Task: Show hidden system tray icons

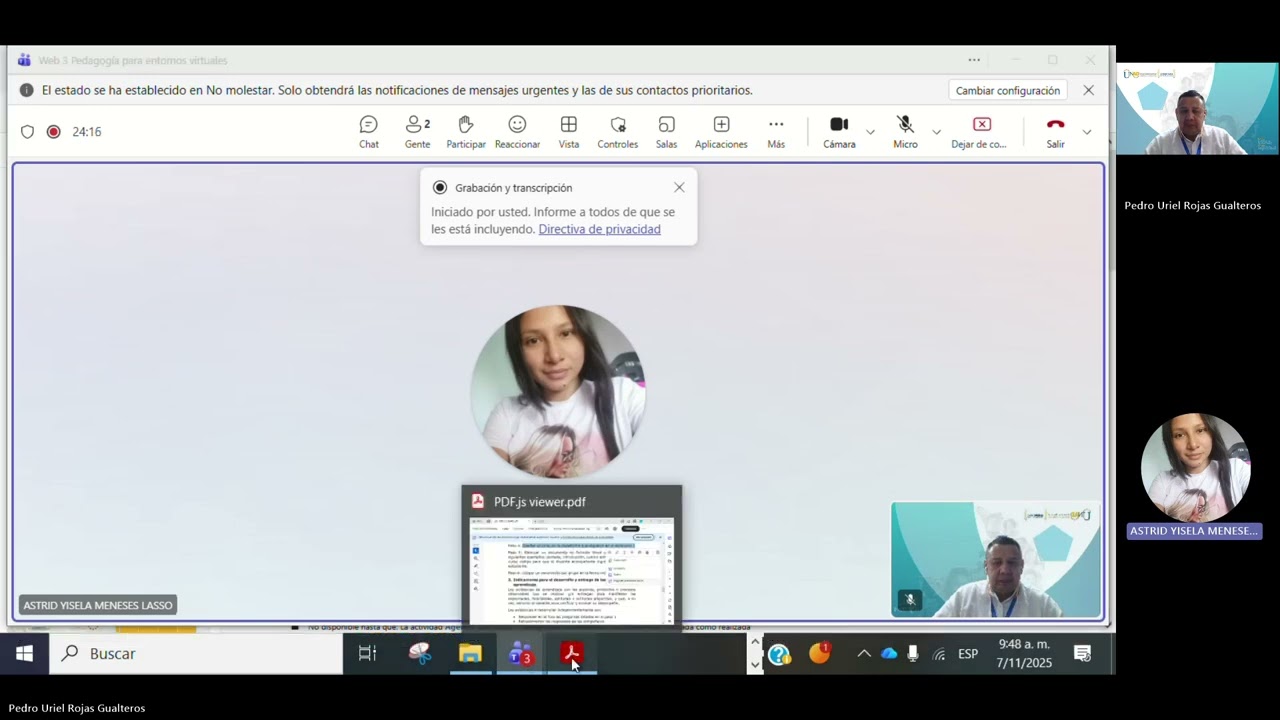Action: click(863, 654)
